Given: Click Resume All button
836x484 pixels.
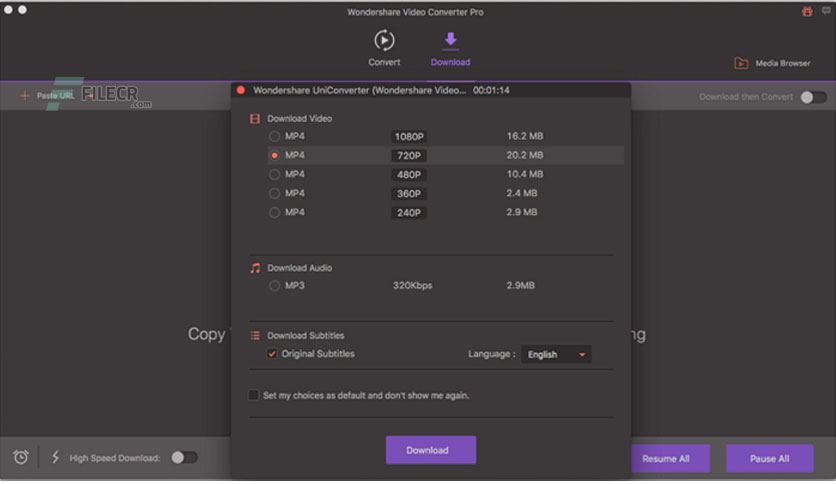Looking at the screenshot, I should click(669, 459).
